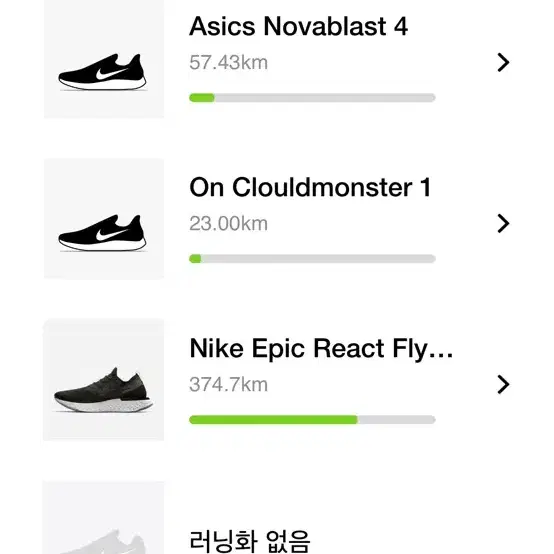Tap the Asics Novablast 4 shoe thumbnail
This screenshot has width=554, height=554.
click(x=104, y=59)
